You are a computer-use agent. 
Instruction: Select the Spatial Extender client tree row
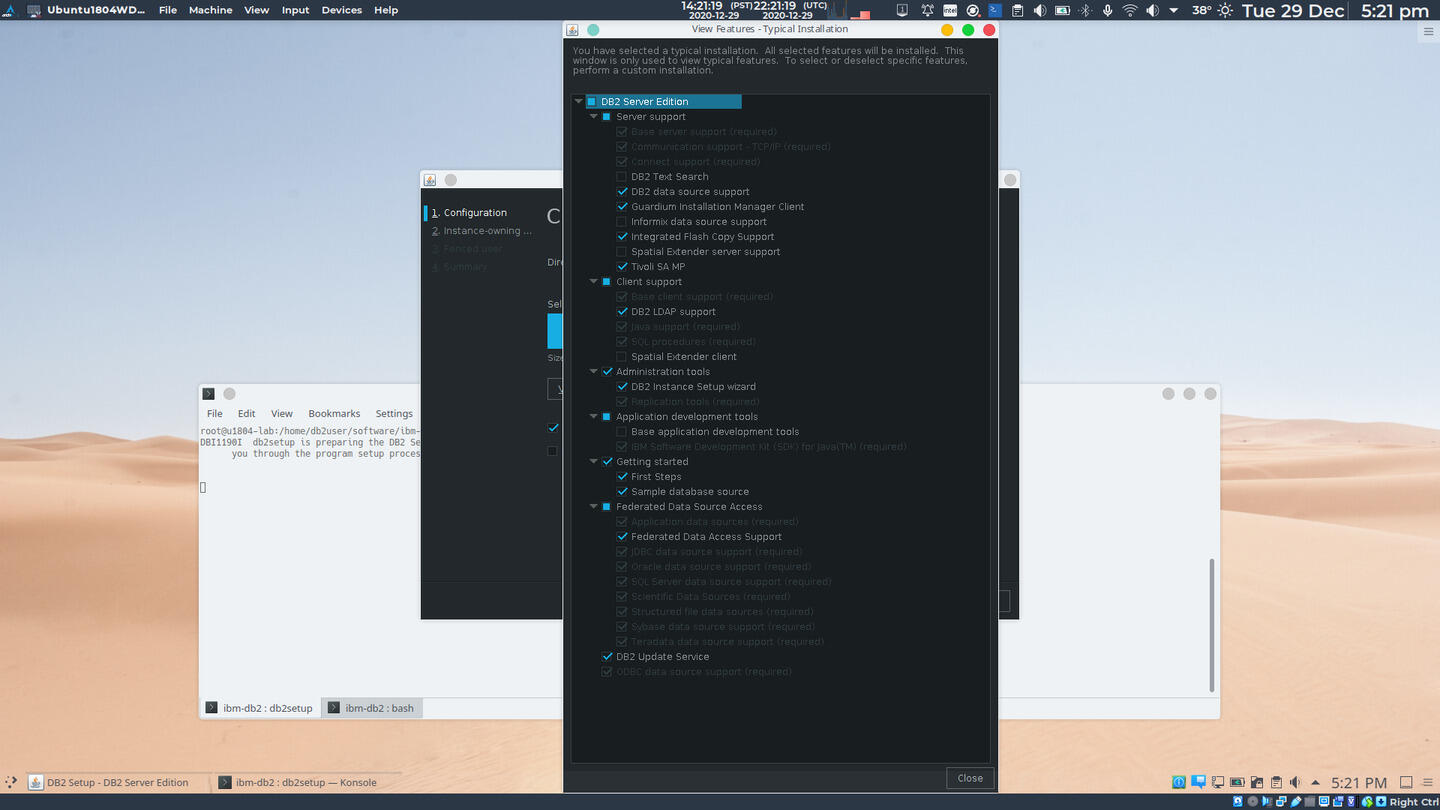point(684,357)
